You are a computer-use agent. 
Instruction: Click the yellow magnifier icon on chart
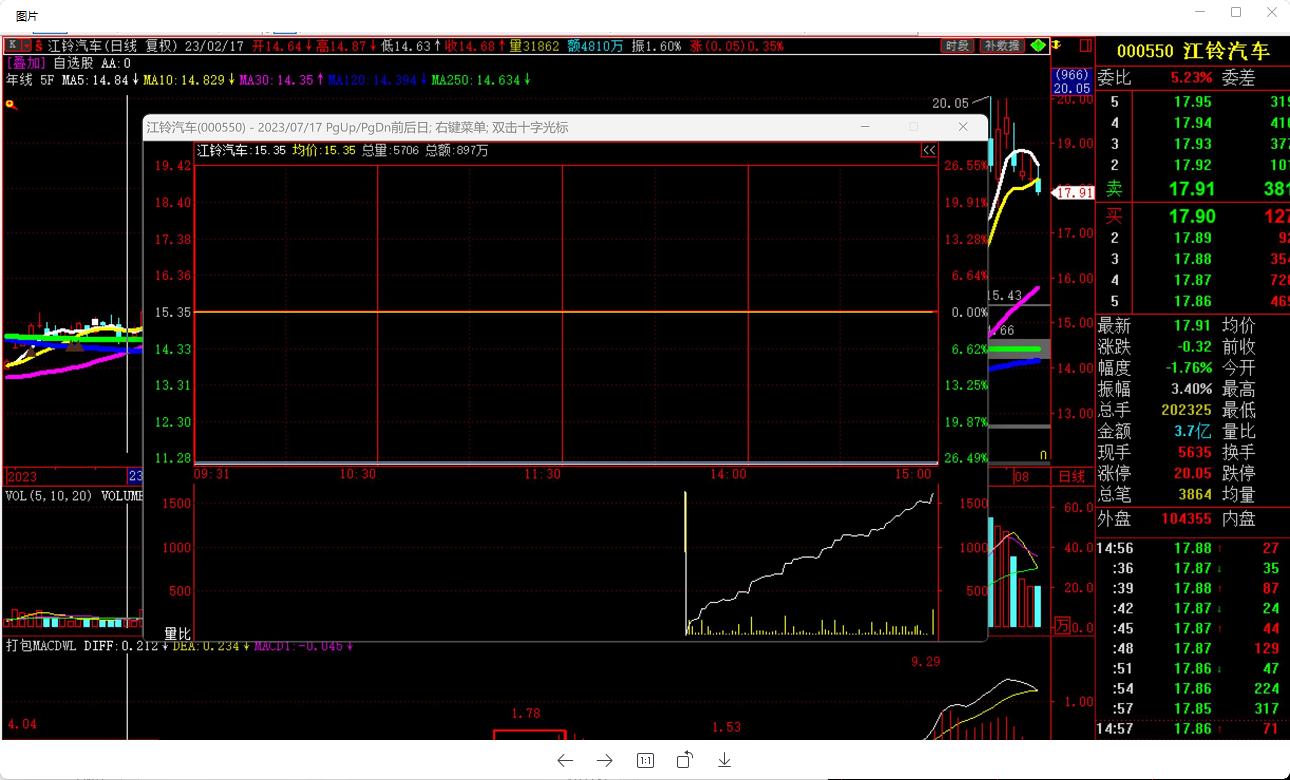click(11, 104)
